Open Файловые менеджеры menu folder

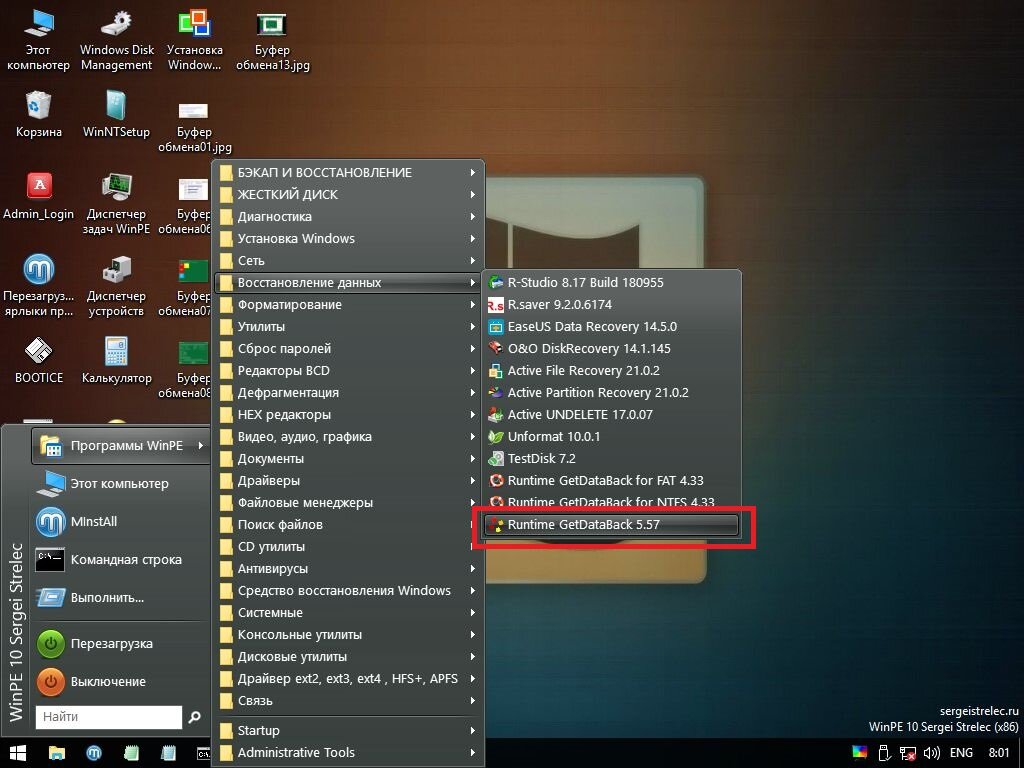click(x=349, y=503)
